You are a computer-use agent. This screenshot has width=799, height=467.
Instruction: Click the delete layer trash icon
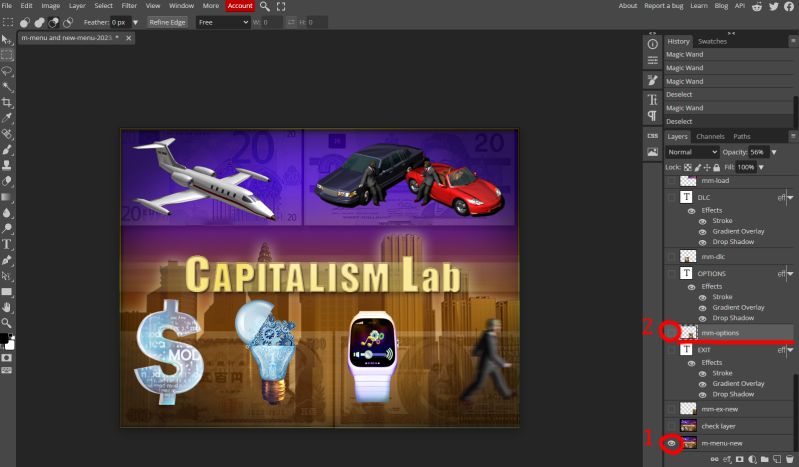789,459
